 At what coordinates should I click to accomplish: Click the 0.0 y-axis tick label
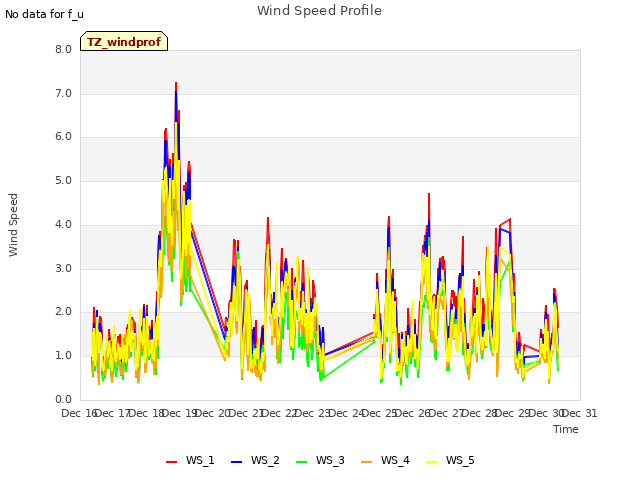pos(63,399)
